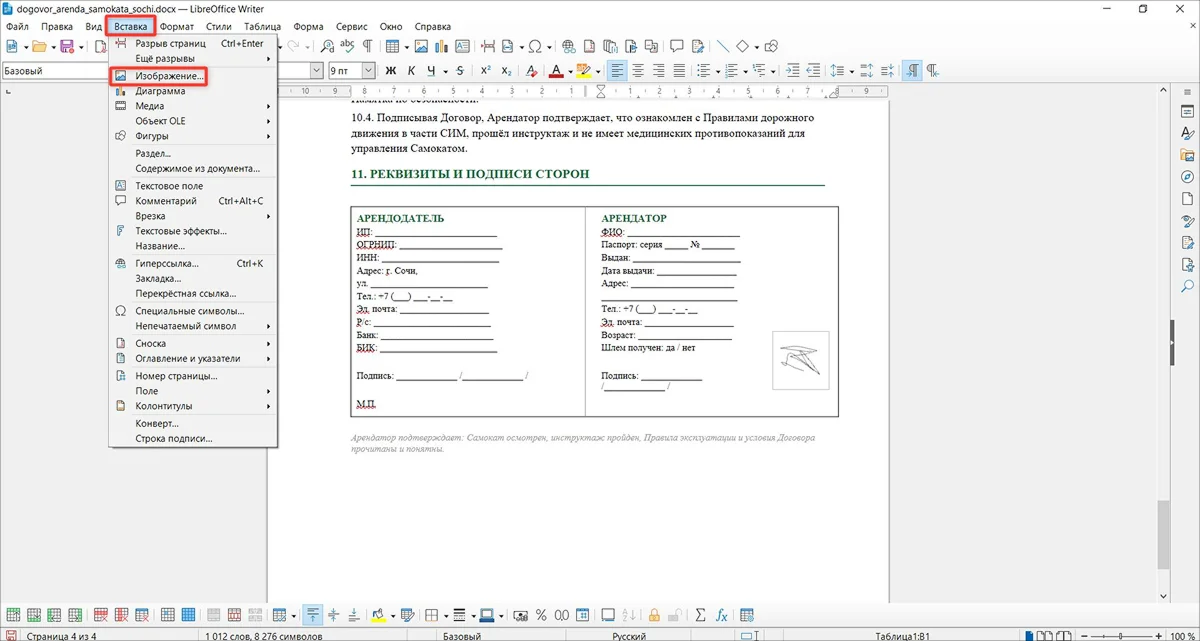This screenshot has height=641, width=1200.
Task: Click the fx formula icon in table toolbar
Action: pos(721,615)
